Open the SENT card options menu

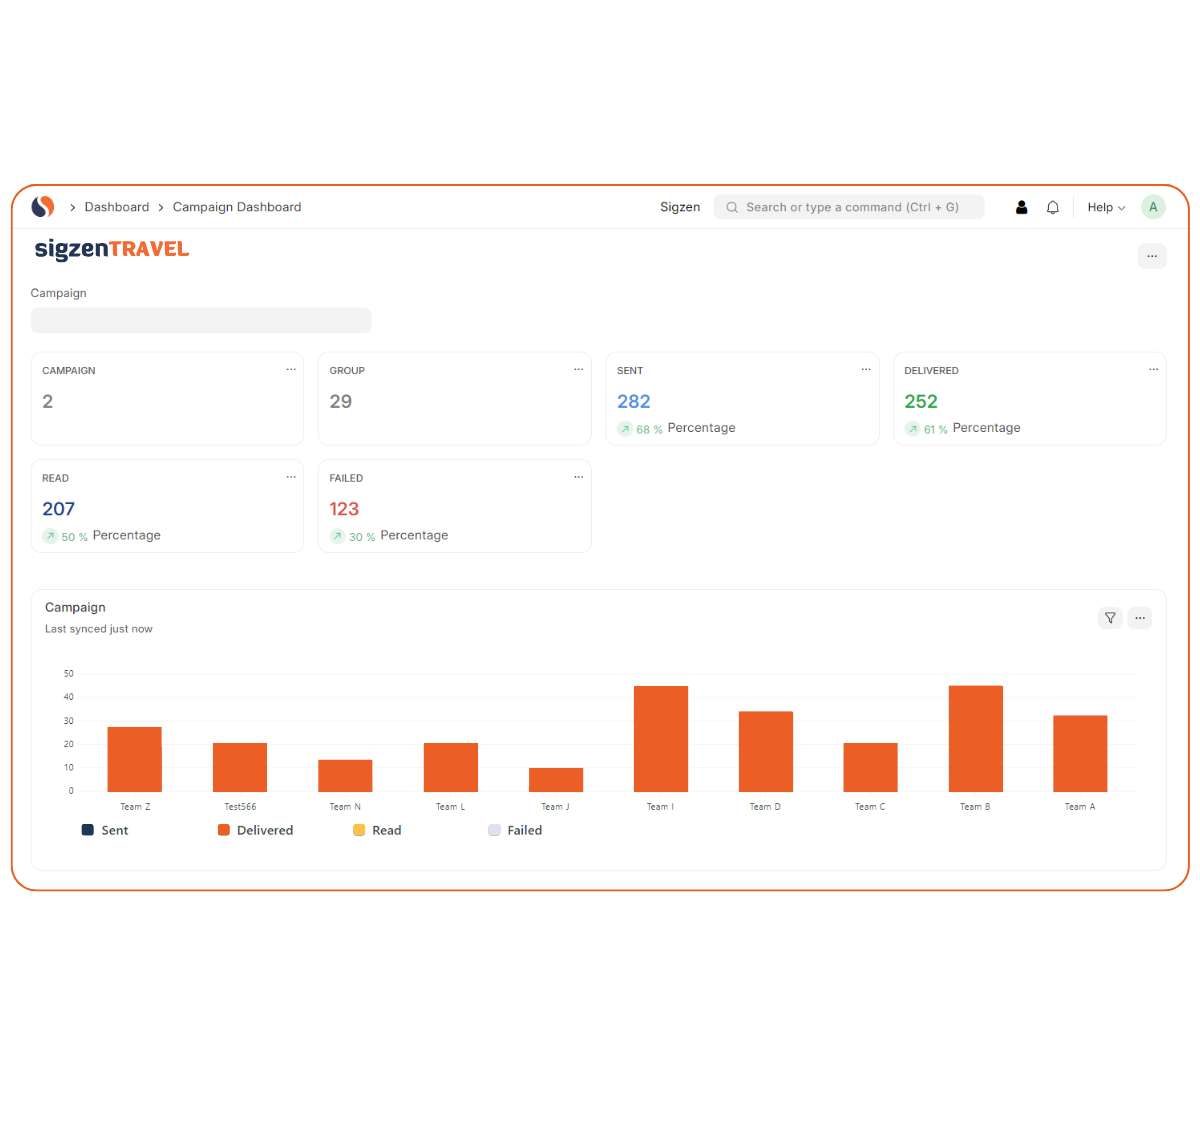(x=866, y=370)
